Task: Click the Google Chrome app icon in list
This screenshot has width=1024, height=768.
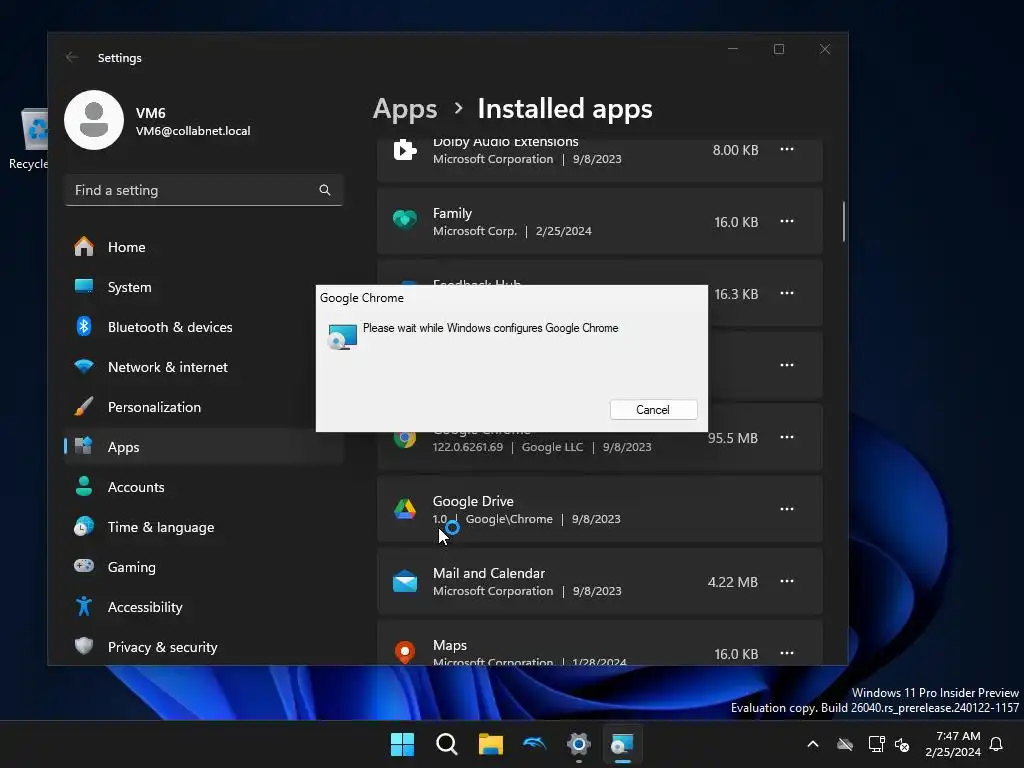Action: [405, 438]
